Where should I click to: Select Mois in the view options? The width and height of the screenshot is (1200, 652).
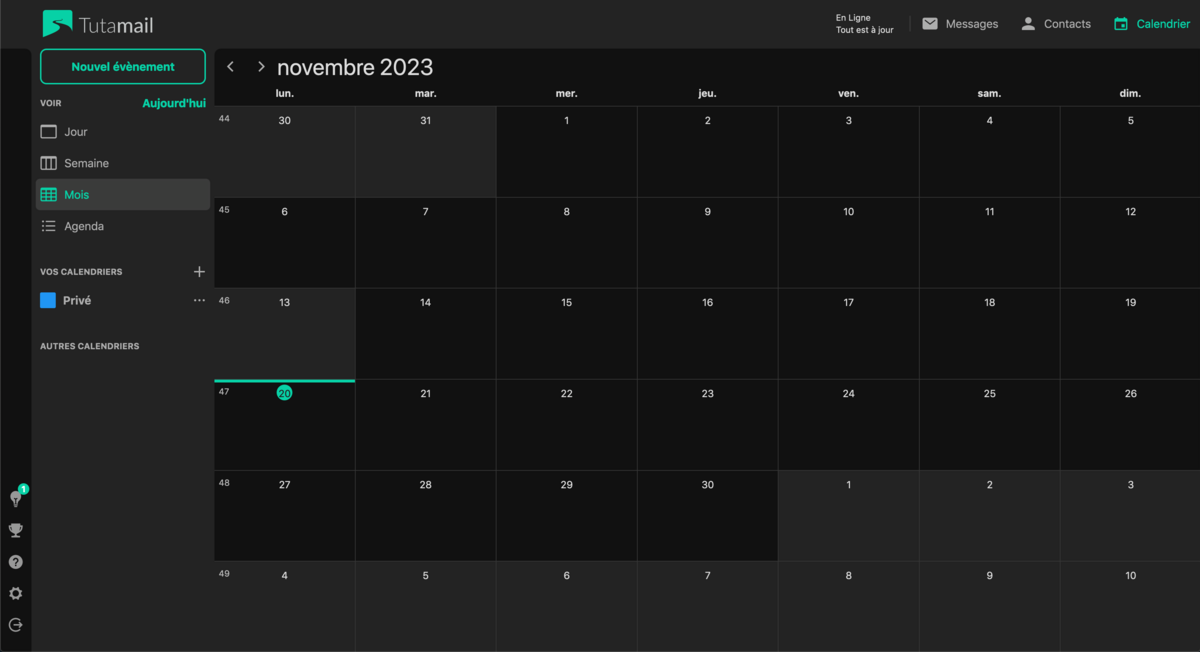tap(75, 194)
